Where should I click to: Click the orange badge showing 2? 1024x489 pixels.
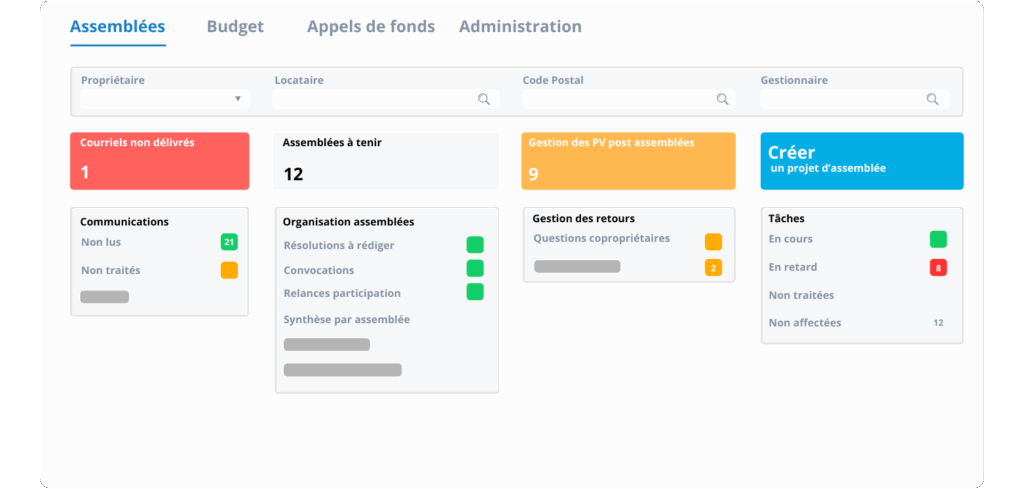[713, 268]
